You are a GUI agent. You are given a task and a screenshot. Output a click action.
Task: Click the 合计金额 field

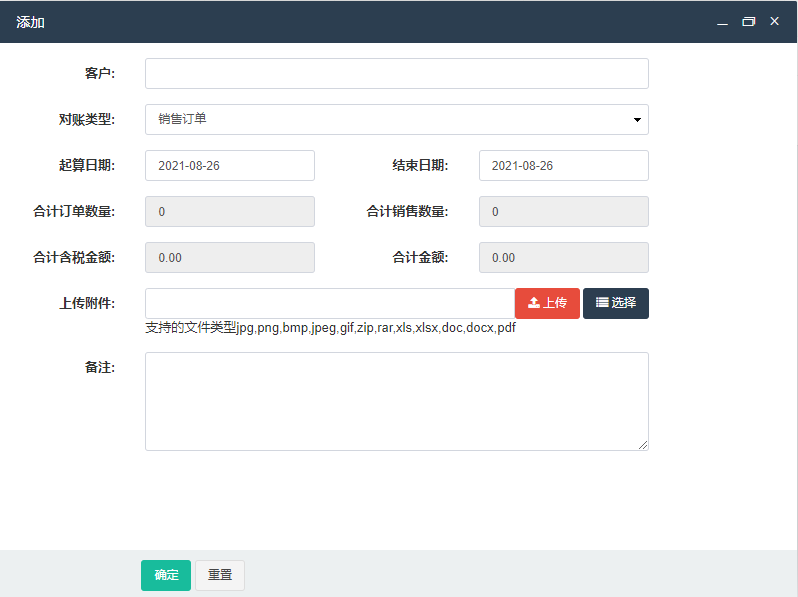click(563, 258)
